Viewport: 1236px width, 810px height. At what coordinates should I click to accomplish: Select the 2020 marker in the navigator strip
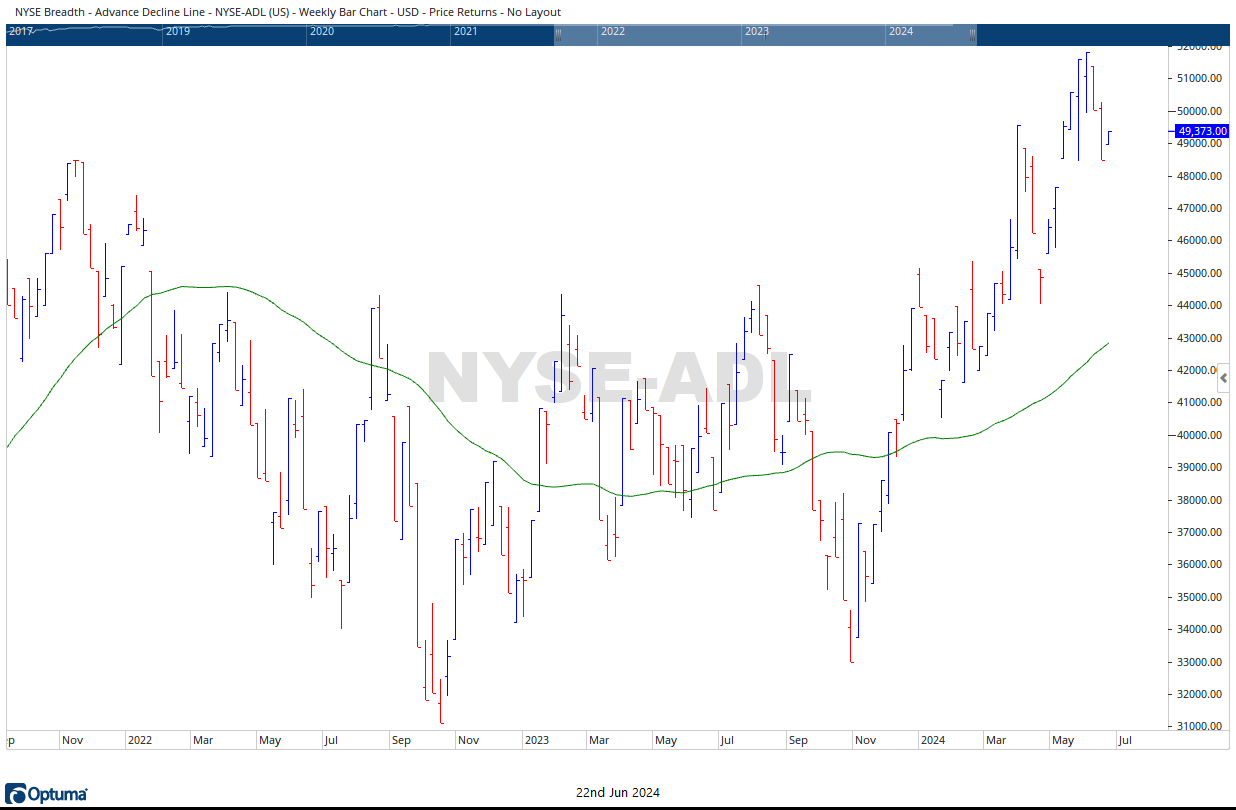click(x=321, y=31)
